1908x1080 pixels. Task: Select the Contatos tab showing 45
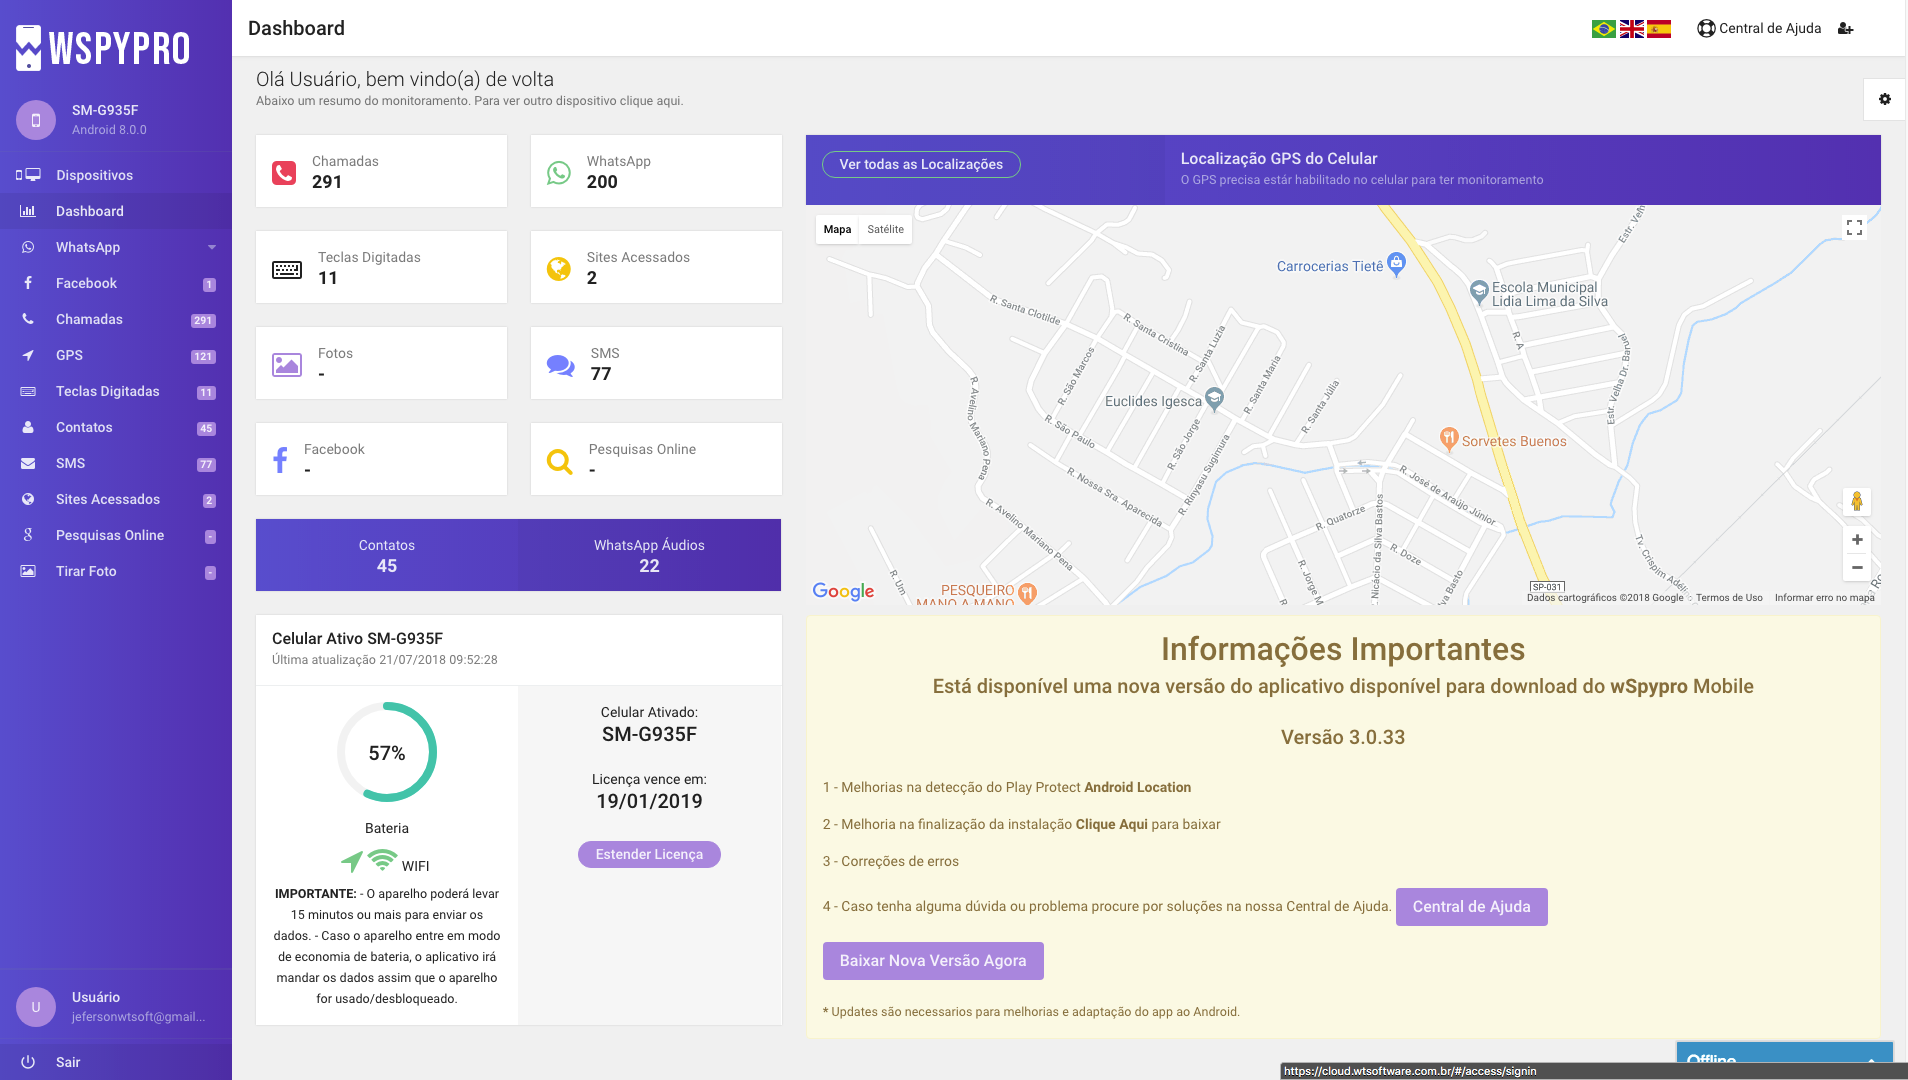tap(387, 555)
